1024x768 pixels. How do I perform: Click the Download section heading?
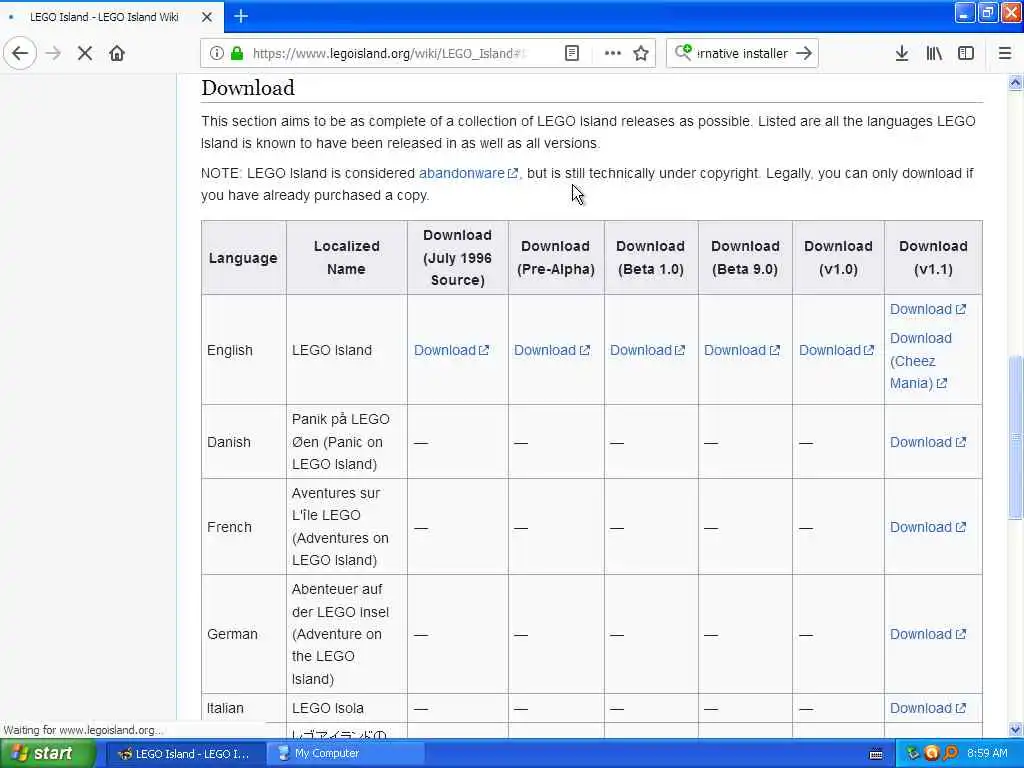point(248,88)
